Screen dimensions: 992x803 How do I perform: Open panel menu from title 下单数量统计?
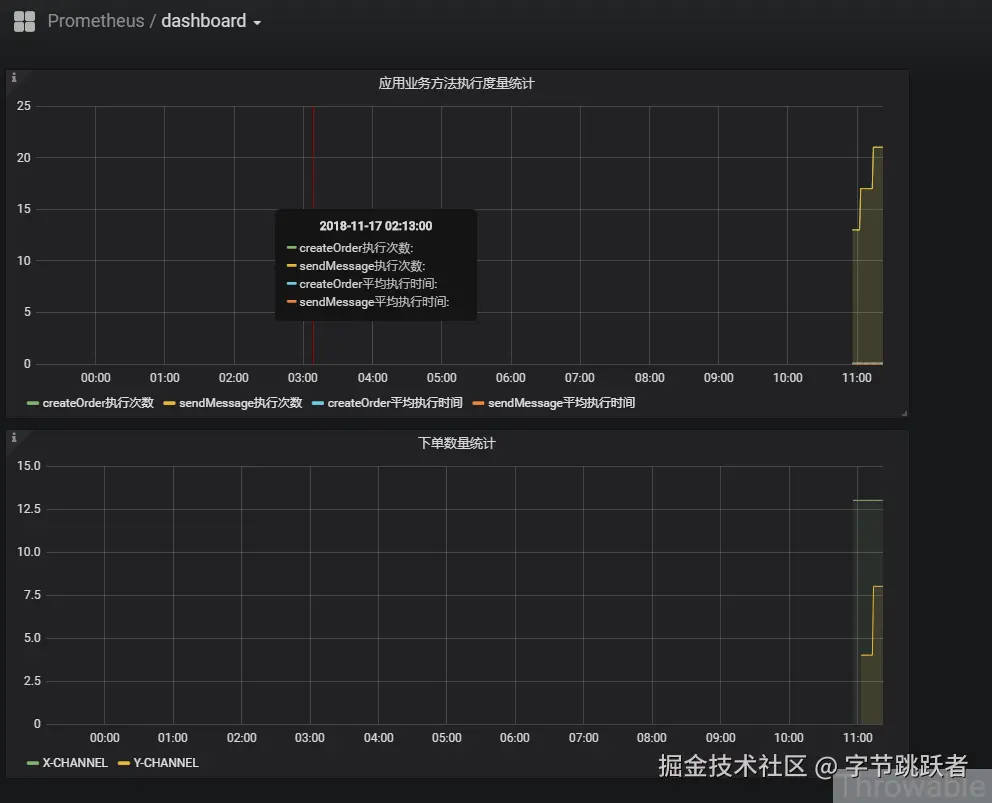point(456,444)
